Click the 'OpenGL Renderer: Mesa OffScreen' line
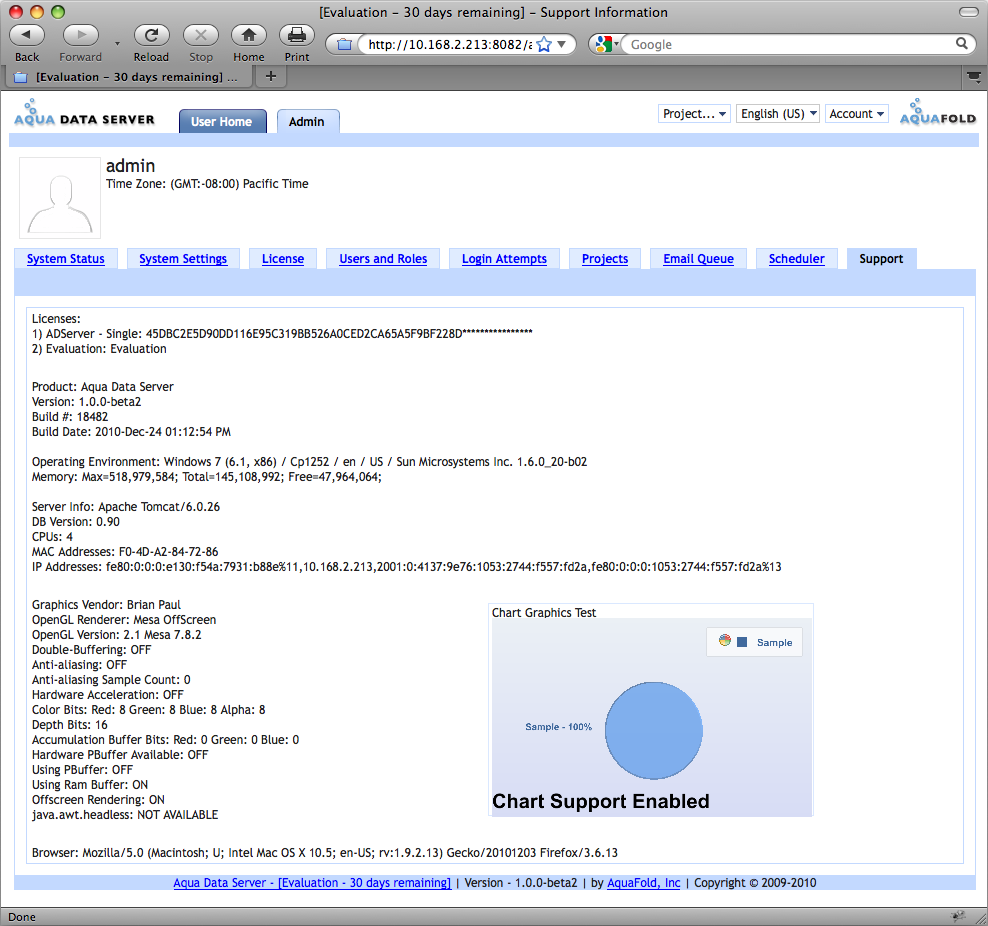 pyautogui.click(x=124, y=620)
